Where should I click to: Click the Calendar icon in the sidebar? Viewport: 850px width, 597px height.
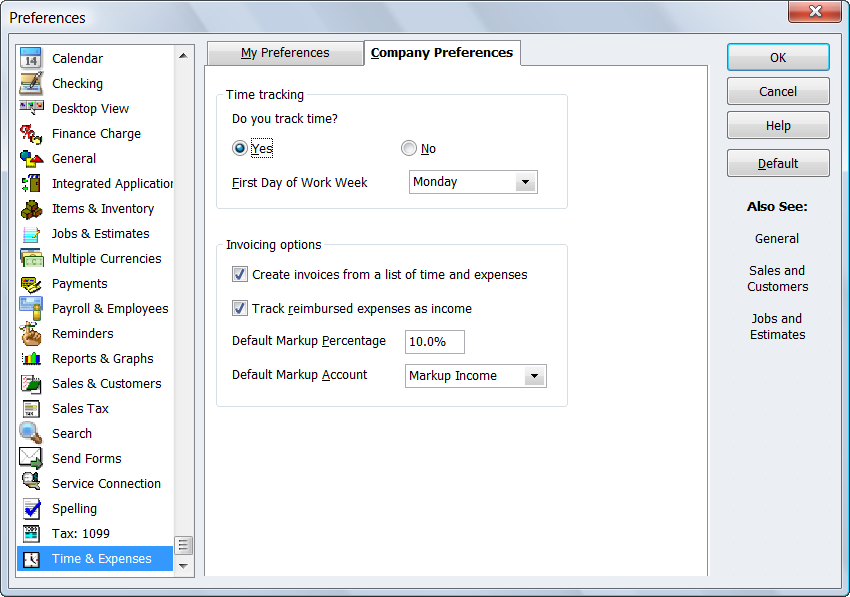pos(31,58)
